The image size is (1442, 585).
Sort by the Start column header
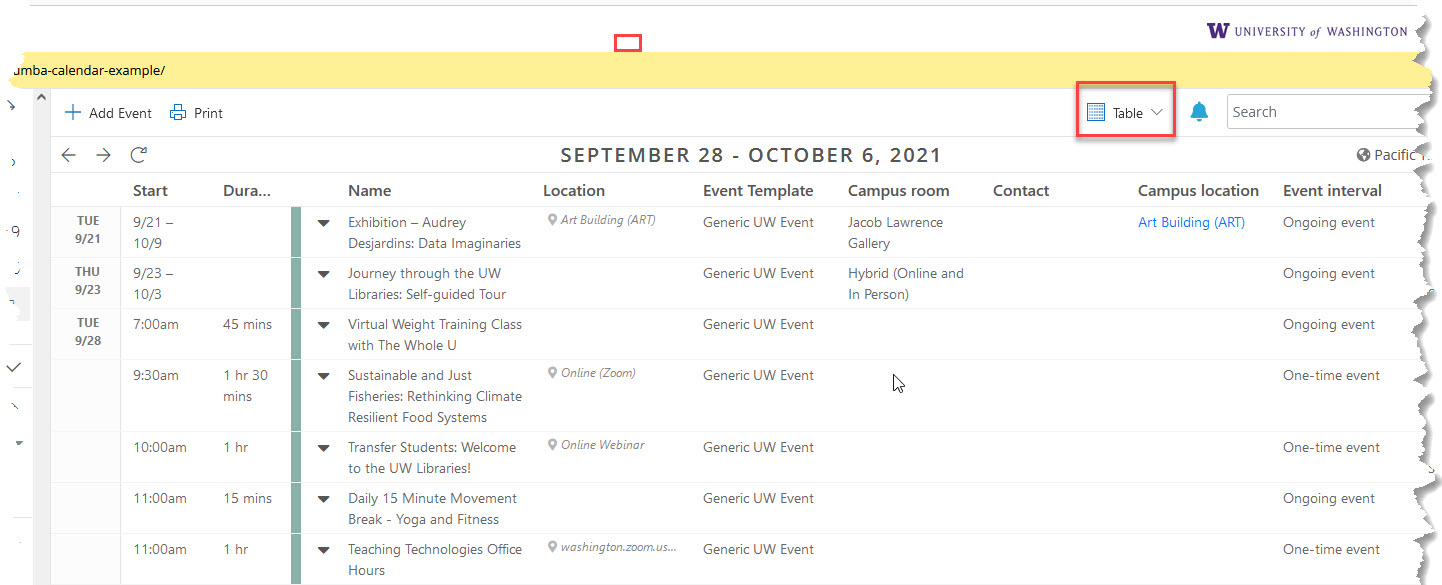coord(150,190)
